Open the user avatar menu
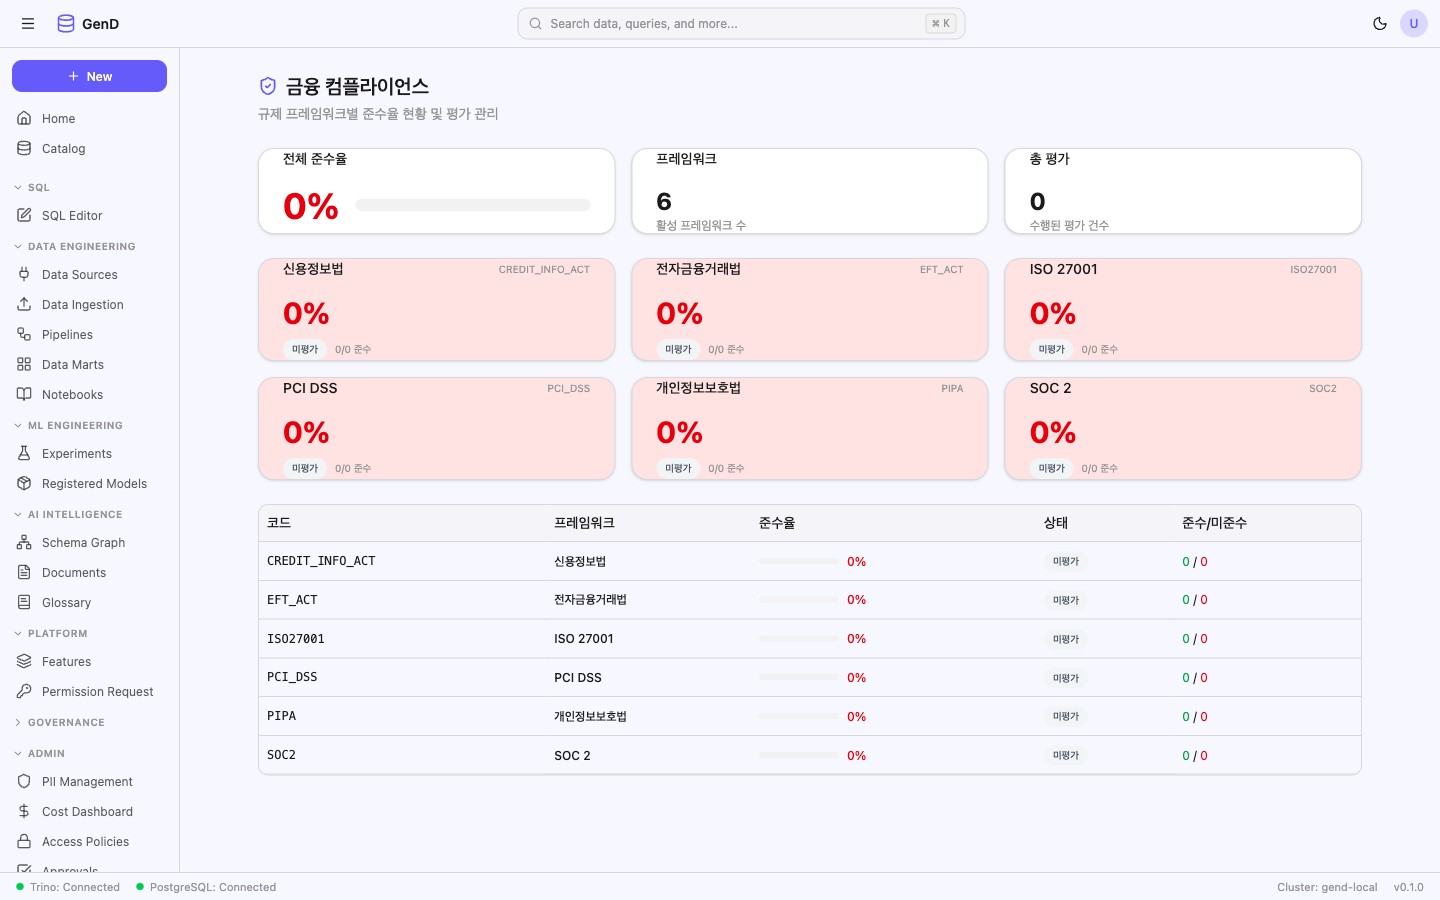Viewport: 1440px width, 900px height. tap(1413, 24)
